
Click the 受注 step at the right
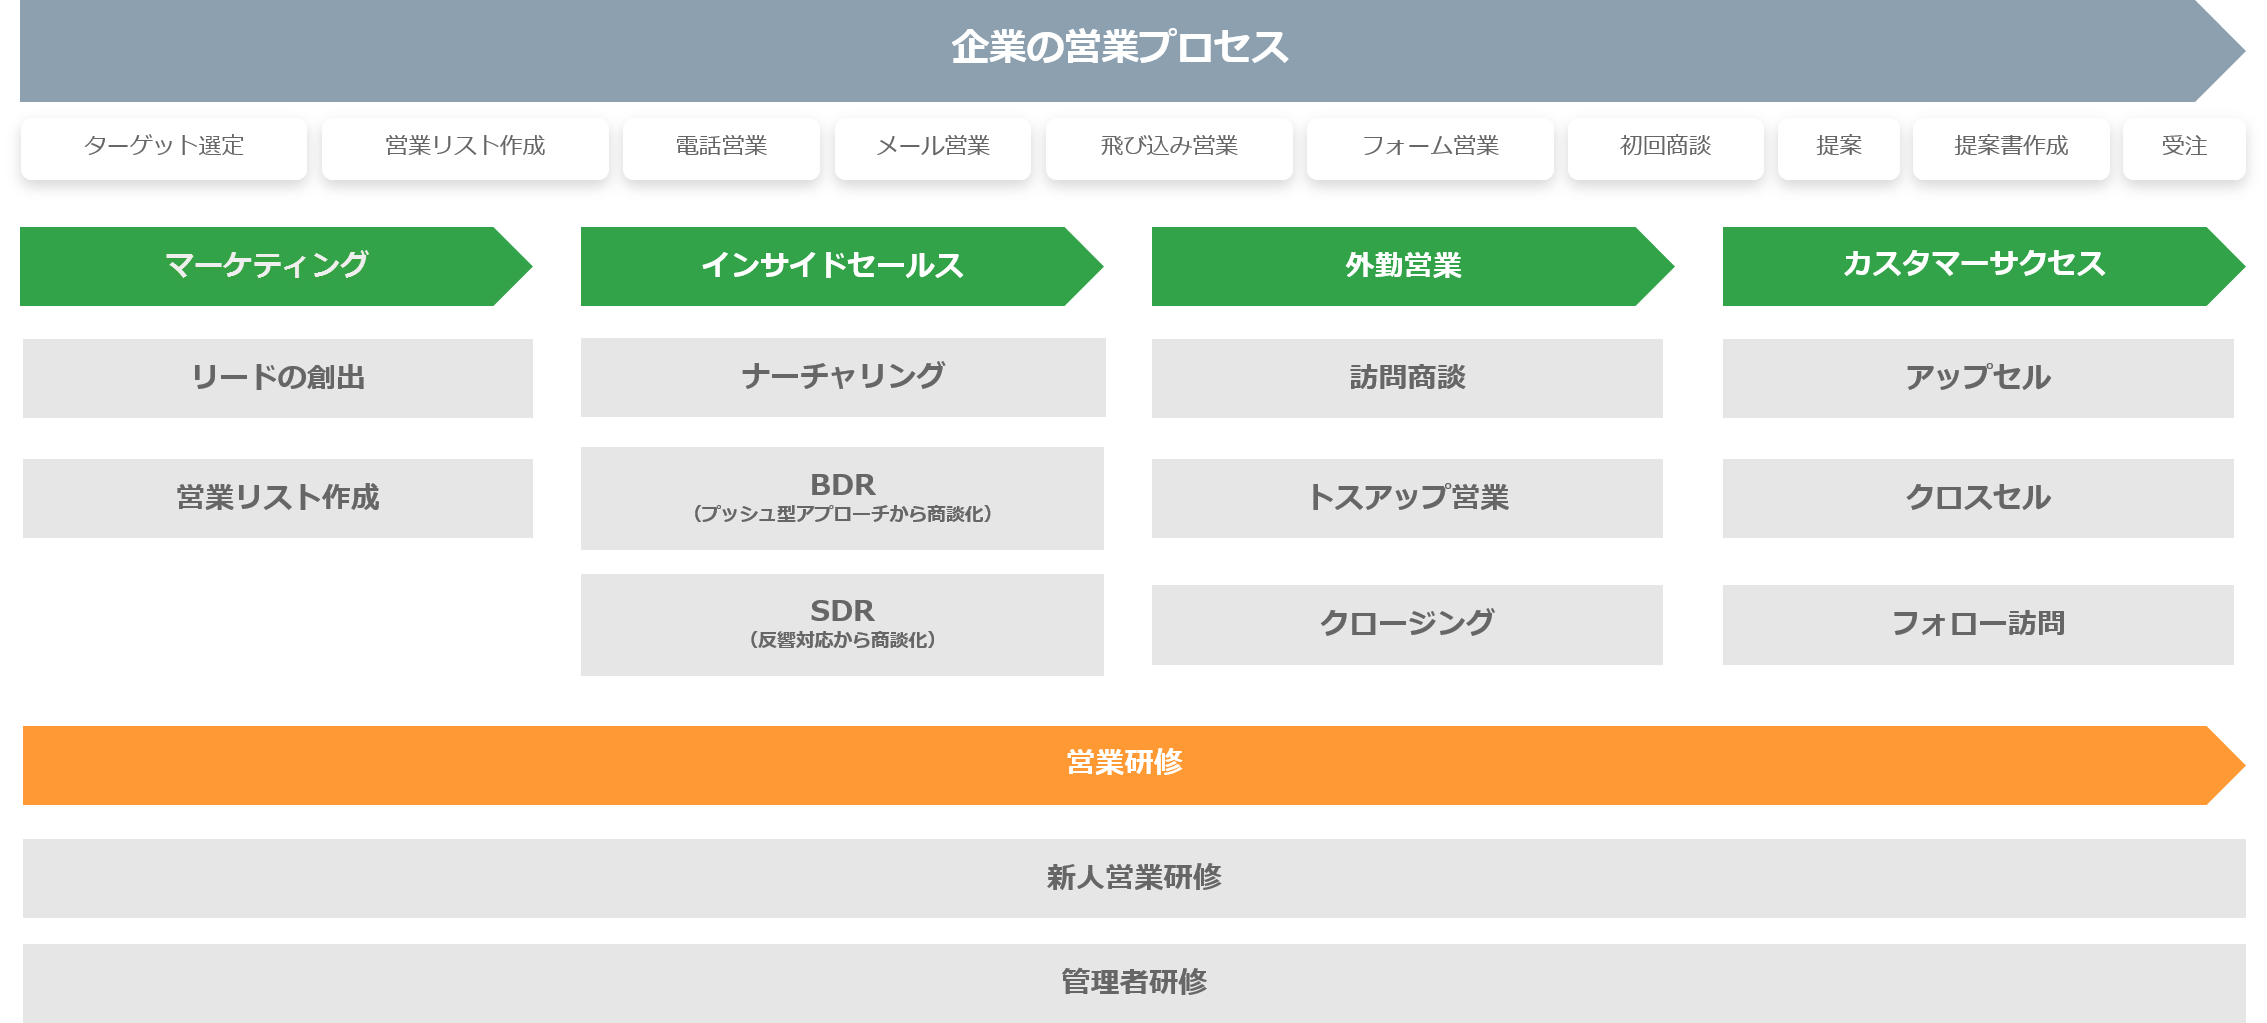click(2184, 147)
